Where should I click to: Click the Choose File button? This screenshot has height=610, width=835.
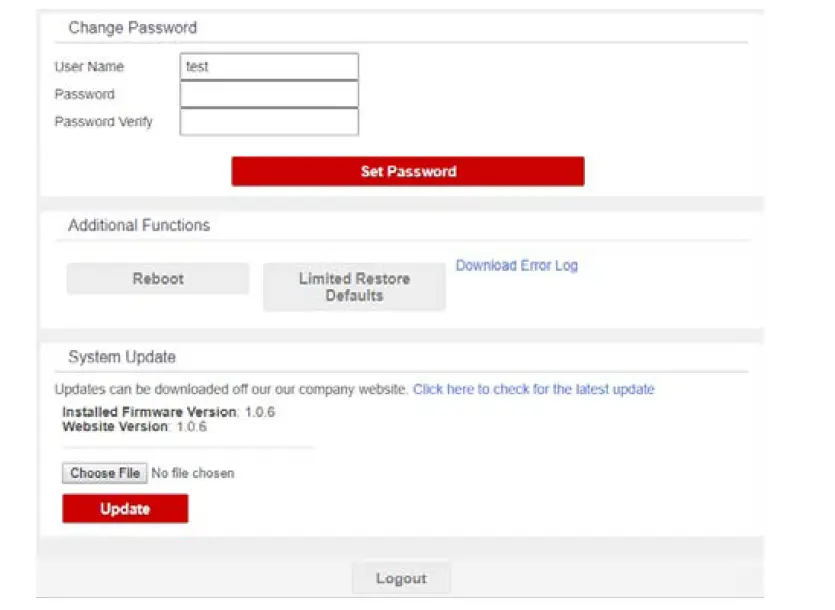pyautogui.click(x=105, y=473)
